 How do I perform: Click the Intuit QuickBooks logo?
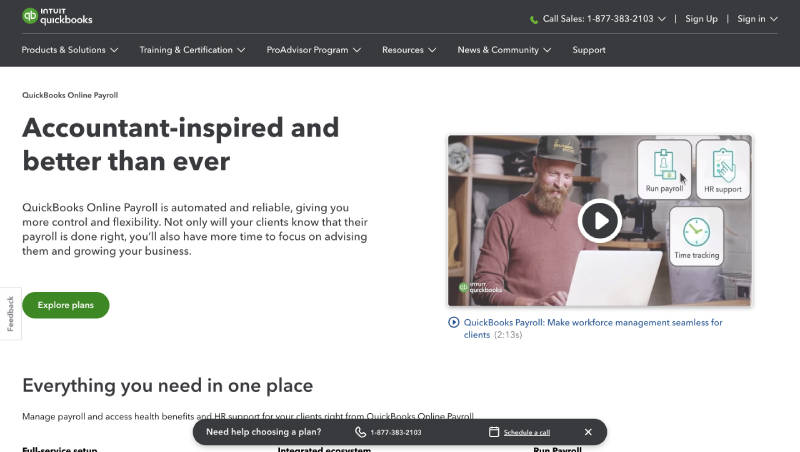click(57, 17)
